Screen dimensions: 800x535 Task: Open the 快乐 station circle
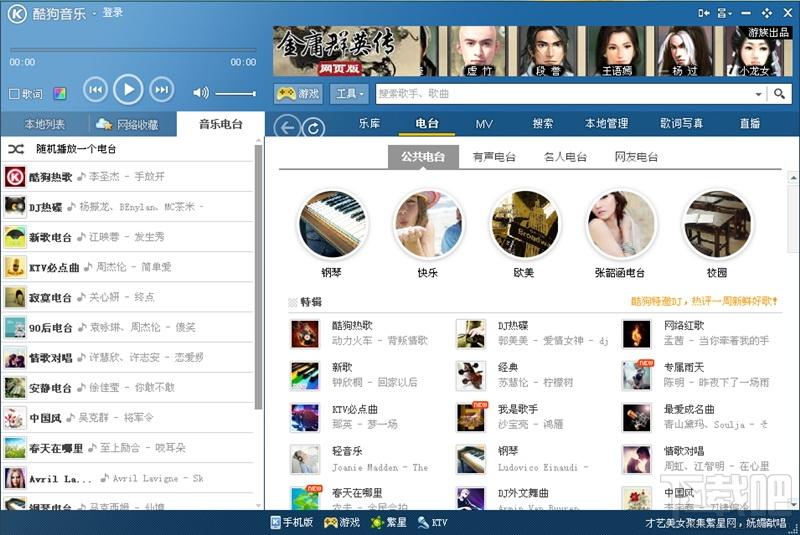(428, 224)
